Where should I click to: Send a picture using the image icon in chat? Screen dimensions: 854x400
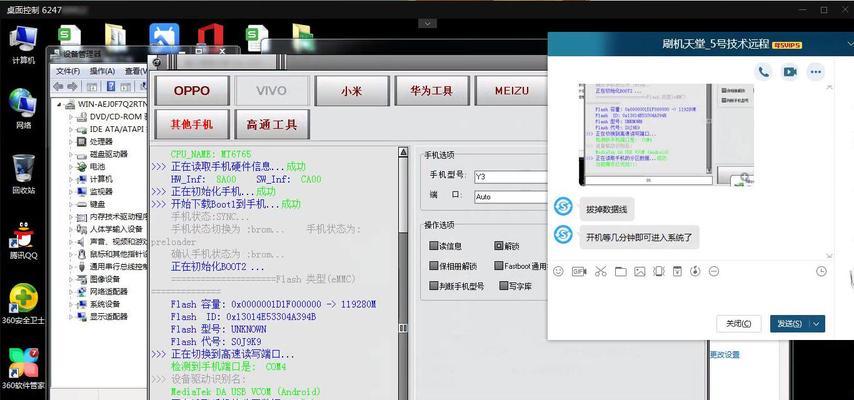639,271
